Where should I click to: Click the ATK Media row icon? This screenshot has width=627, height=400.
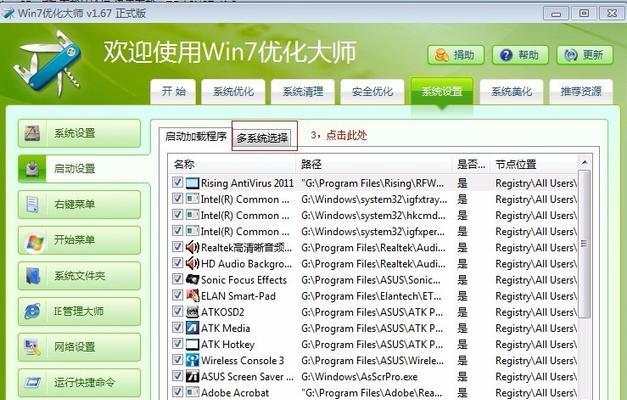coord(192,328)
